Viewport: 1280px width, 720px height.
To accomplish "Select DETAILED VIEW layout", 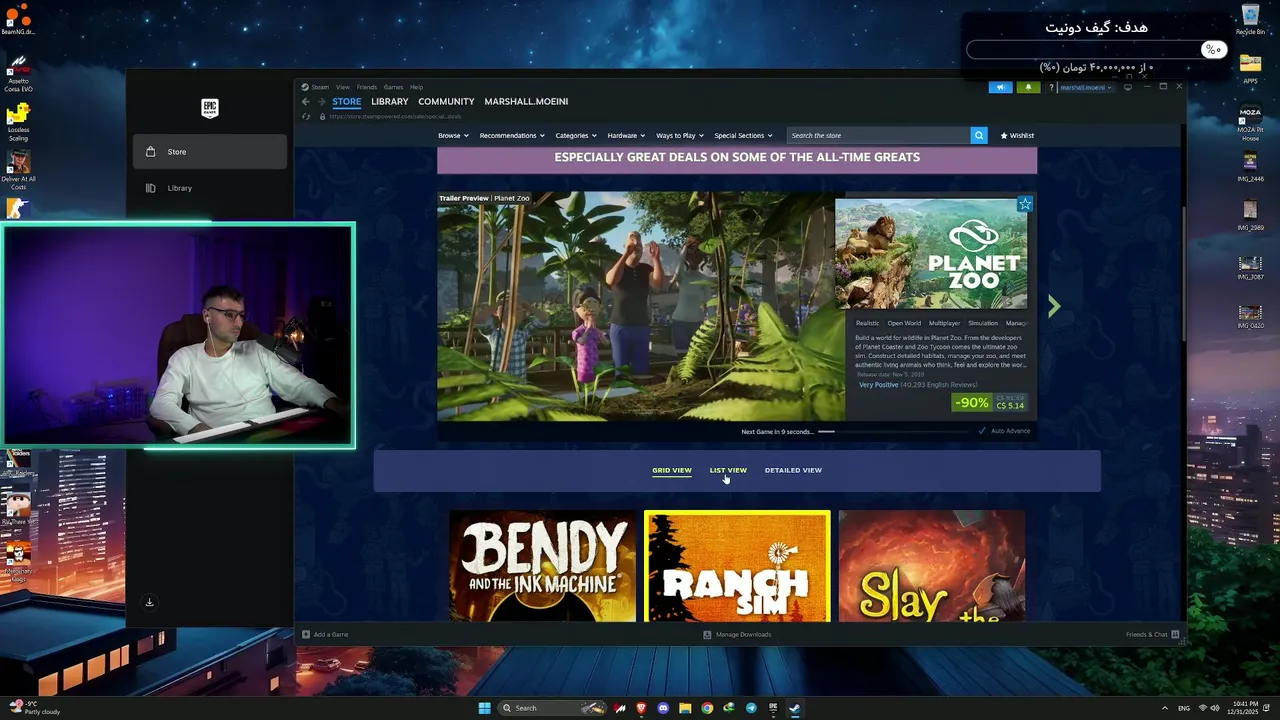I will 793,470.
